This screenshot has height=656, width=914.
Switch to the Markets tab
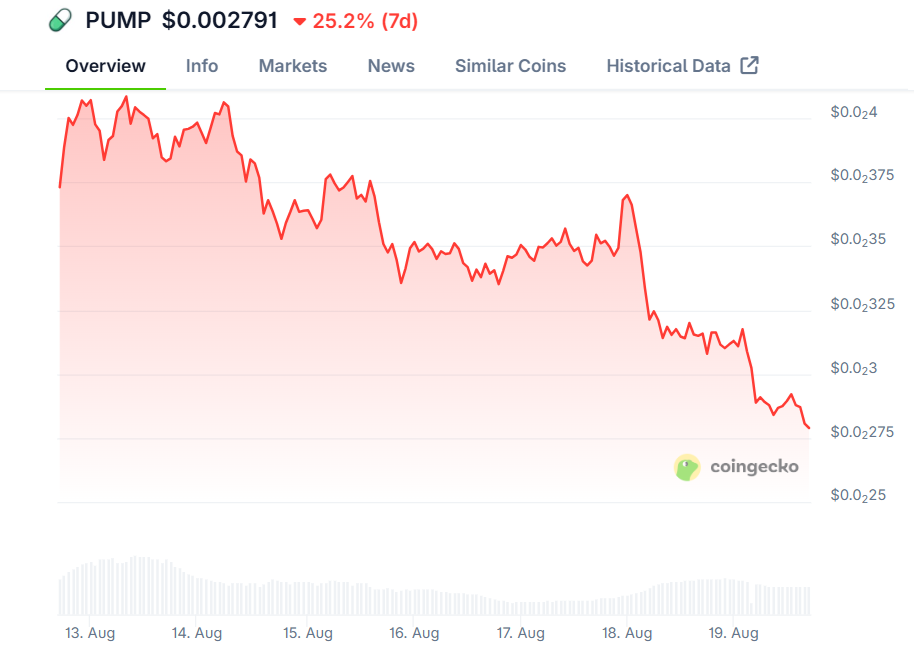pos(292,65)
